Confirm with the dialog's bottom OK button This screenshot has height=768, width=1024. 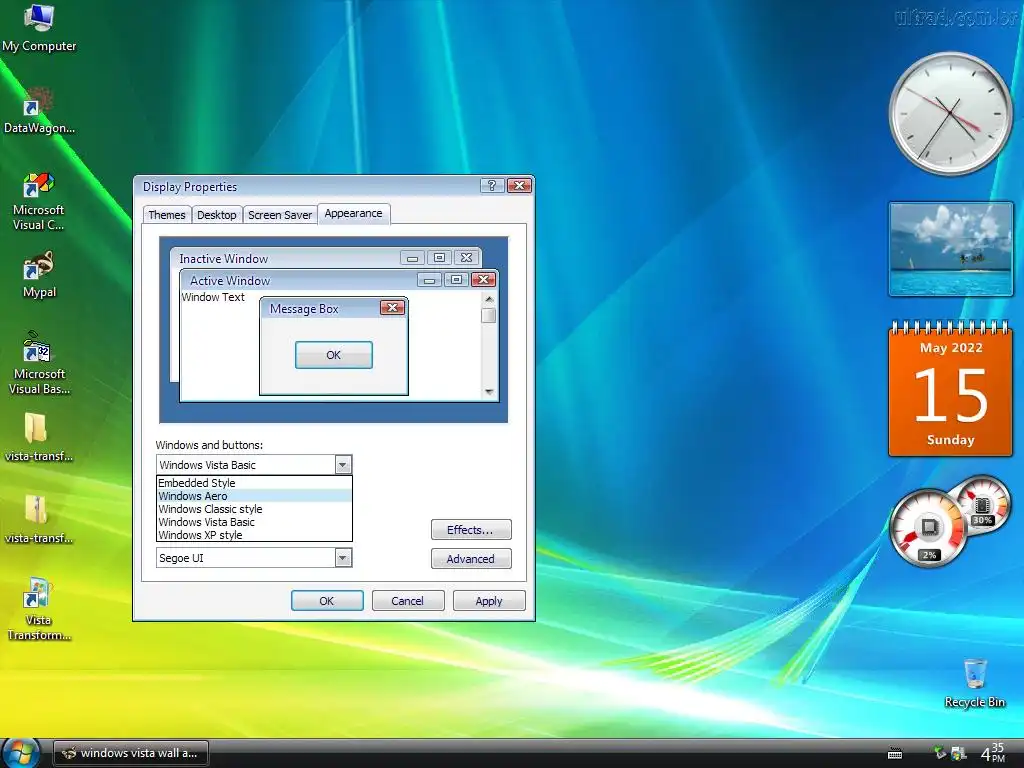click(x=327, y=601)
